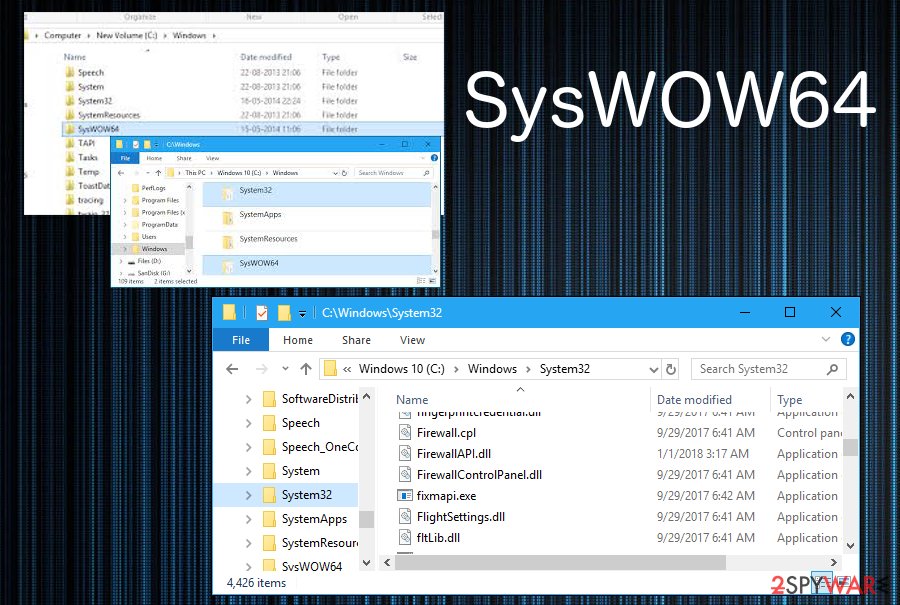Select FirewallControlPanel.dll file icon
Image resolution: width=900 pixels, height=605 pixels.
point(405,475)
